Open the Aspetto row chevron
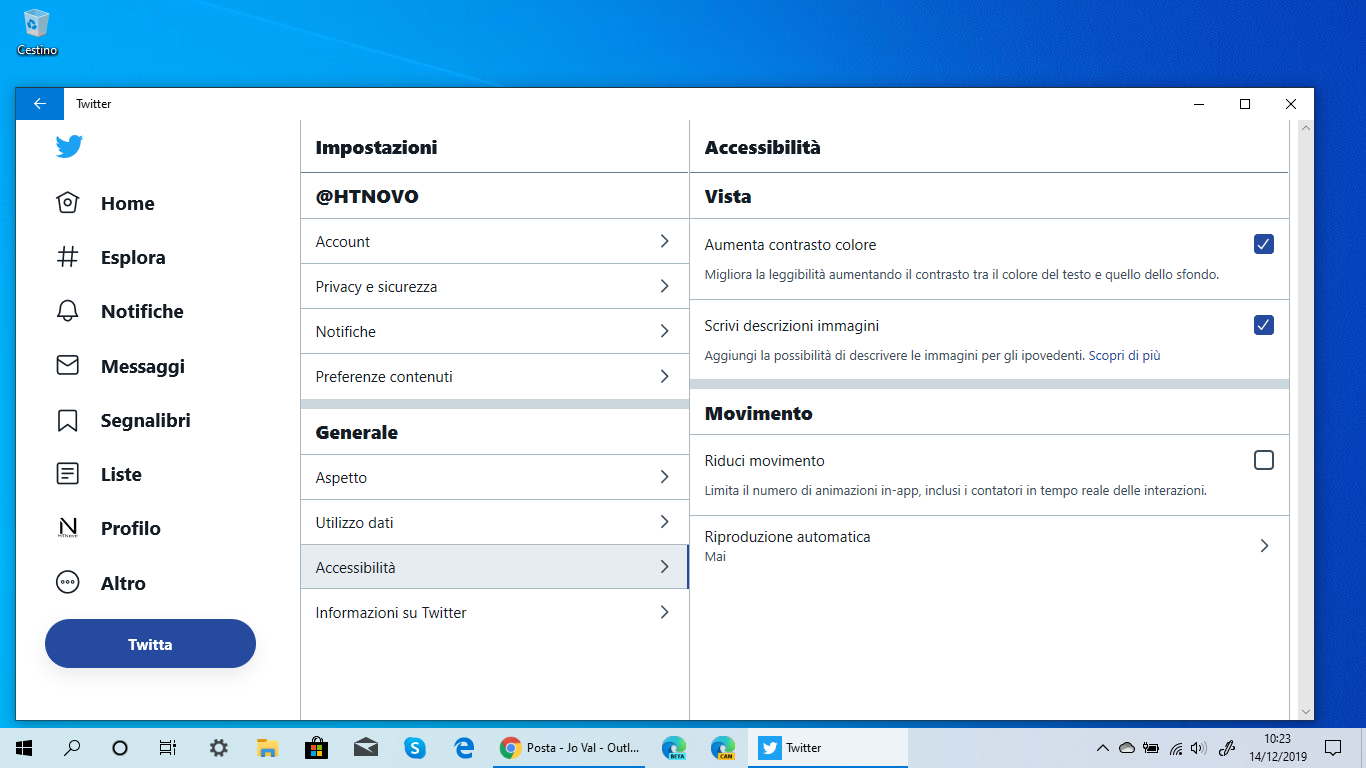1366x768 pixels. click(665, 477)
